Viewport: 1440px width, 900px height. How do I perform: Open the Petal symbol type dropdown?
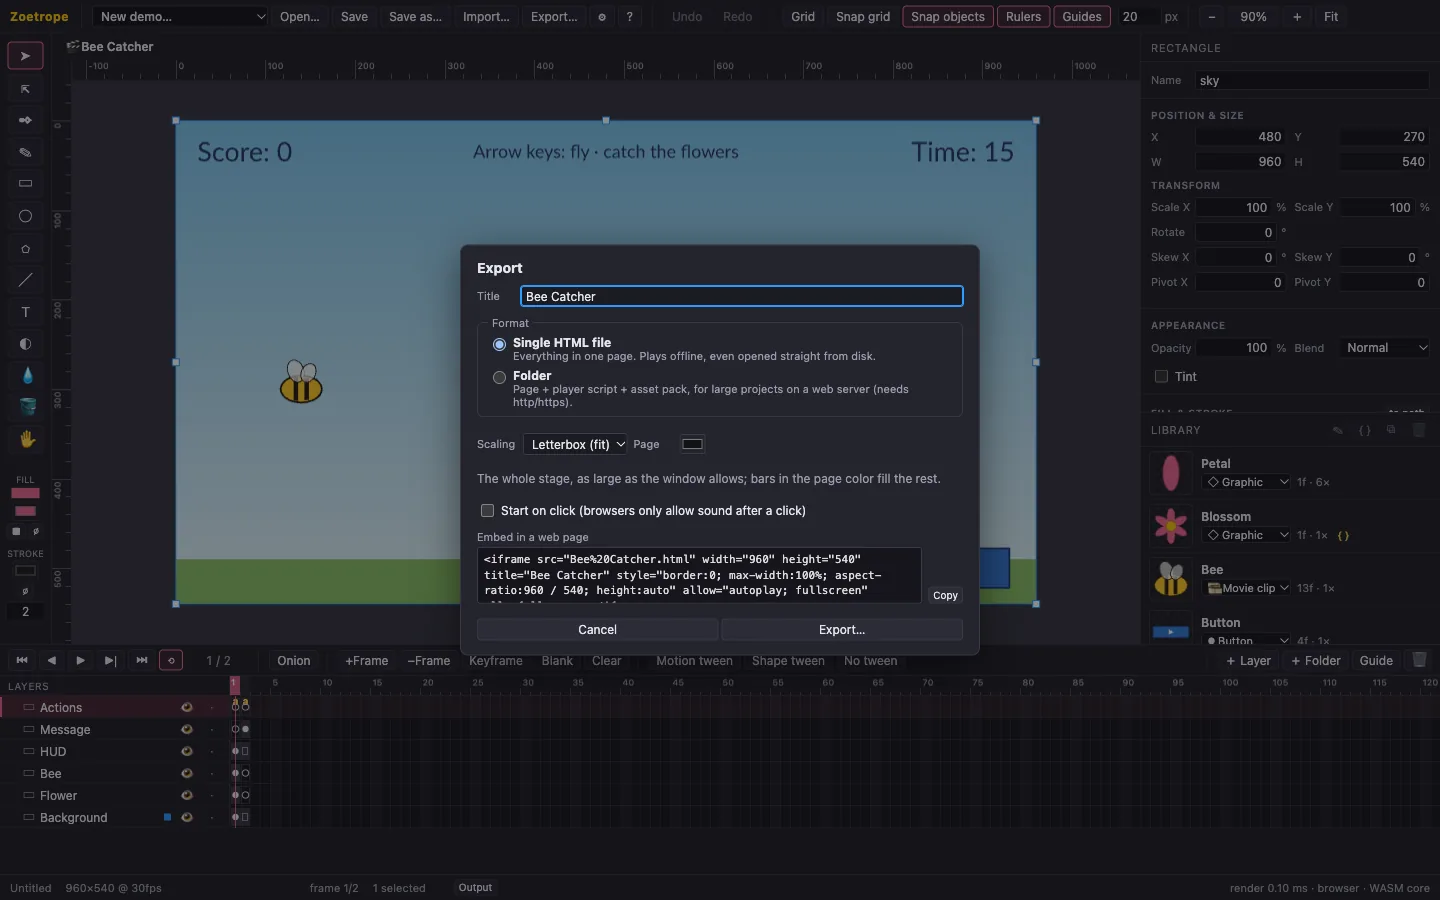click(1246, 482)
